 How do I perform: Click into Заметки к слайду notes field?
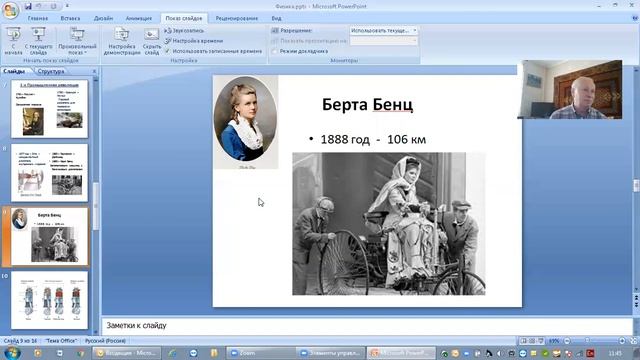click(367, 326)
